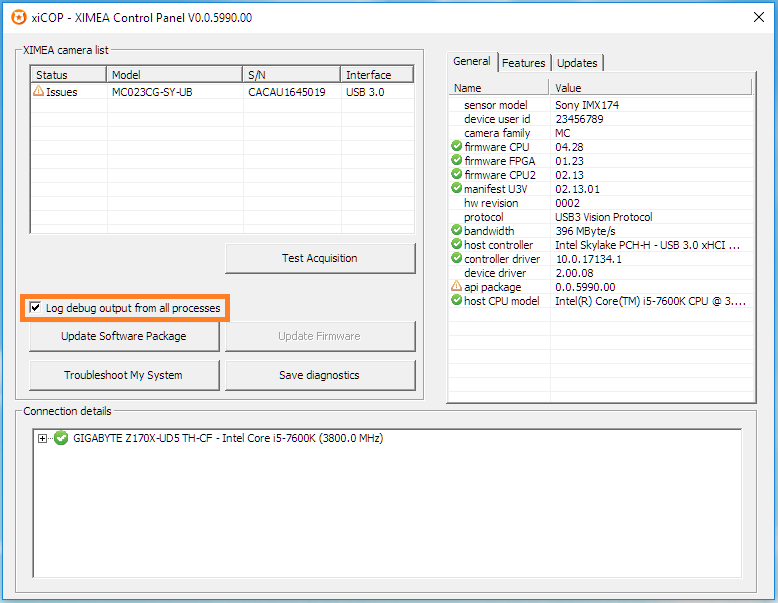778x603 pixels.
Task: Open the Features tab
Action: [523, 63]
